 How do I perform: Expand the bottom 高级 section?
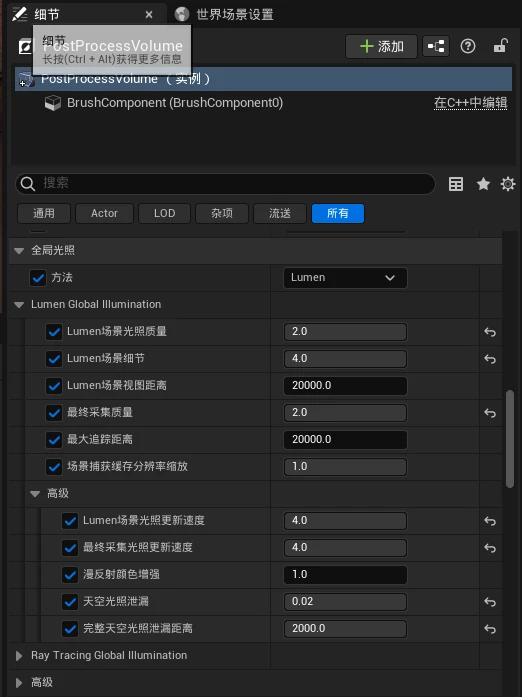click(x=19, y=682)
